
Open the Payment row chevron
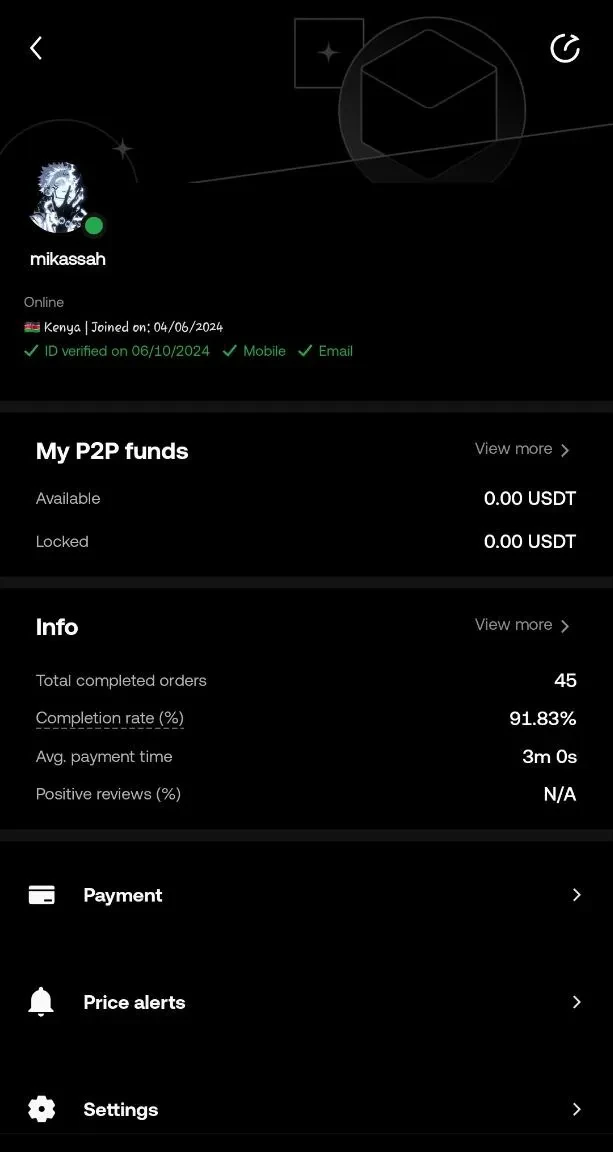coord(577,895)
